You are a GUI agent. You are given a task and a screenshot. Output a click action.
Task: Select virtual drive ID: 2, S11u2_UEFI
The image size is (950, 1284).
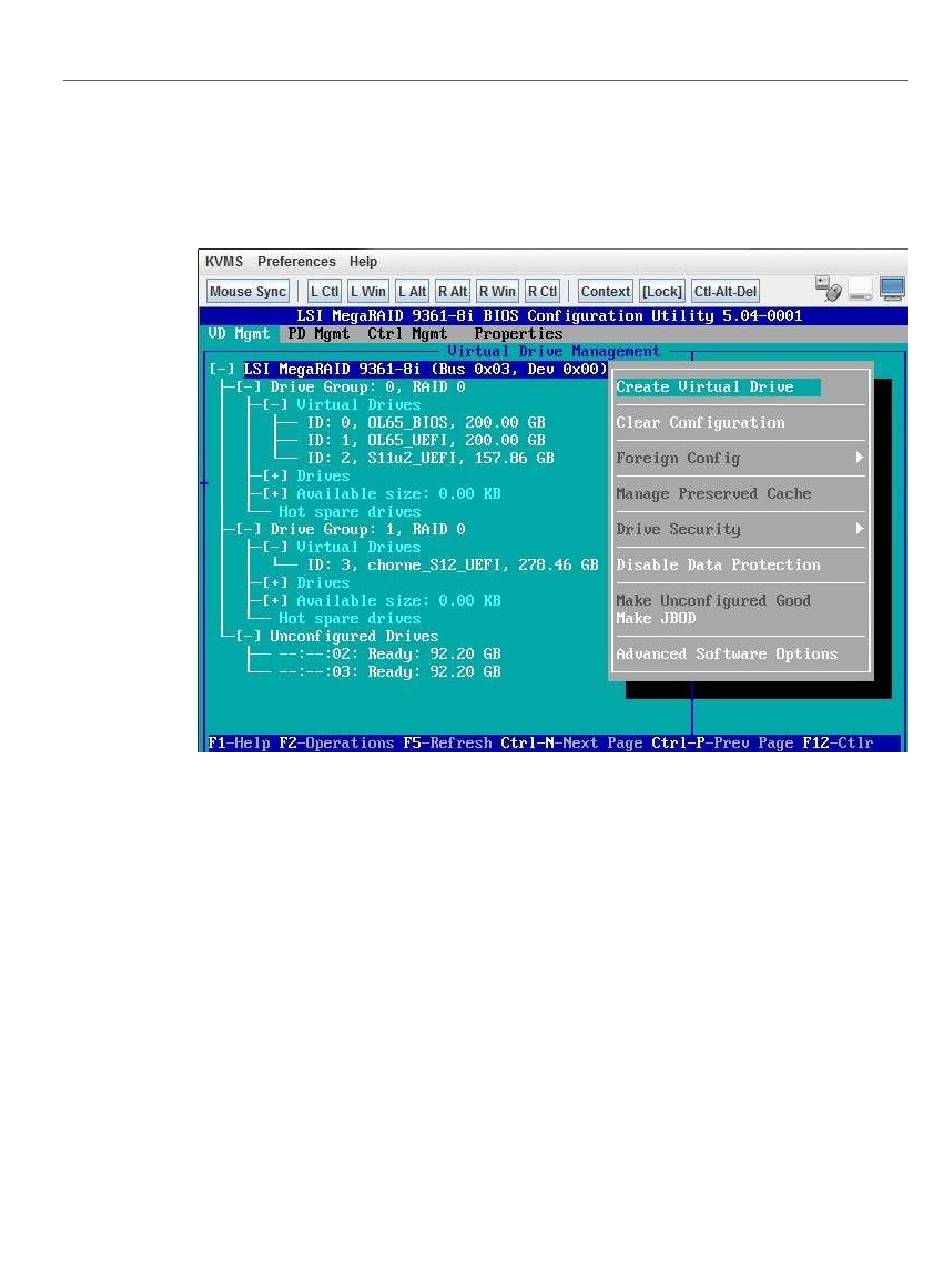[430, 458]
